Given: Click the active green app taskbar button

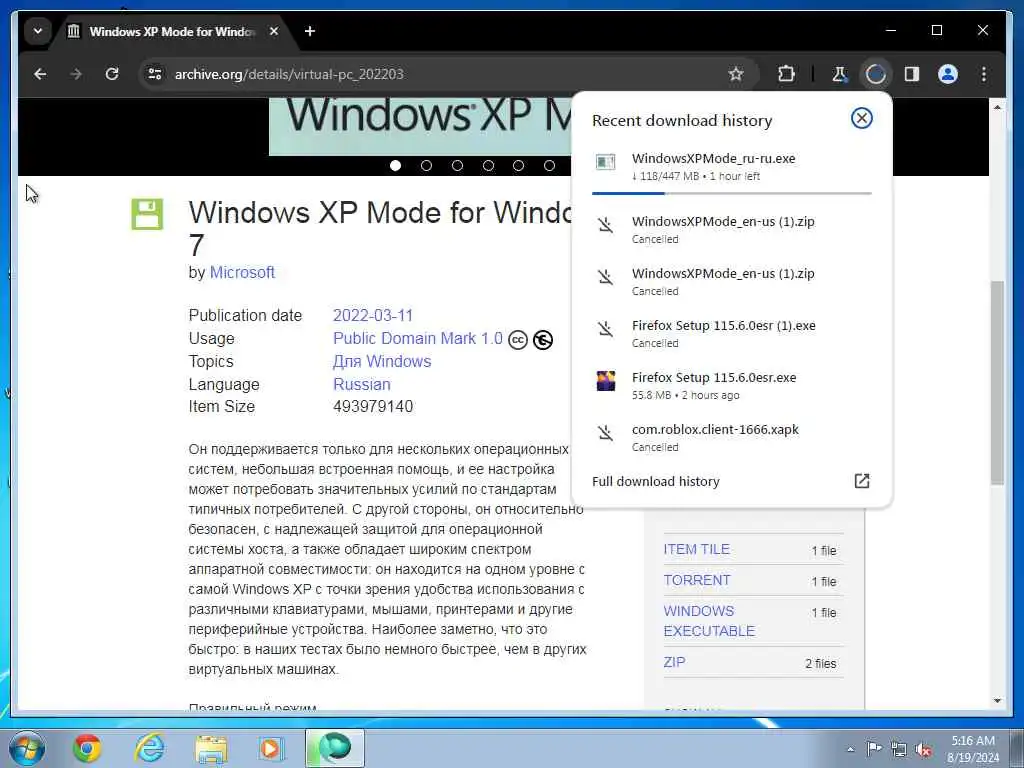Looking at the screenshot, I should pos(335,748).
